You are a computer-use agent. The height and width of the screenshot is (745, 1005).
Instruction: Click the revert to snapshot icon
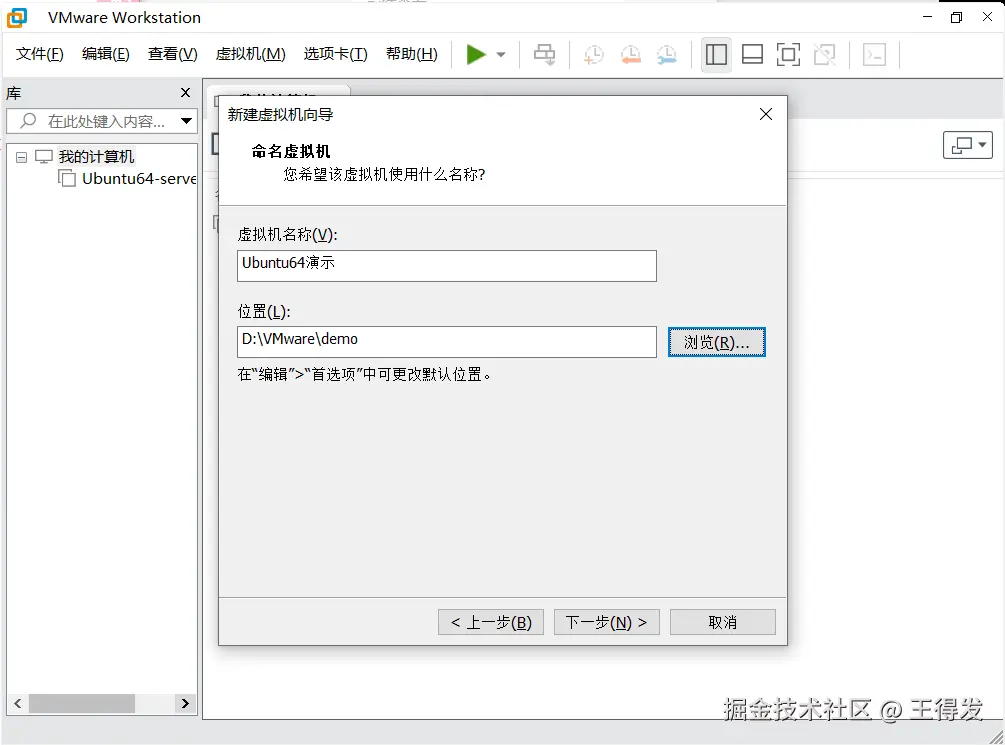pos(631,54)
